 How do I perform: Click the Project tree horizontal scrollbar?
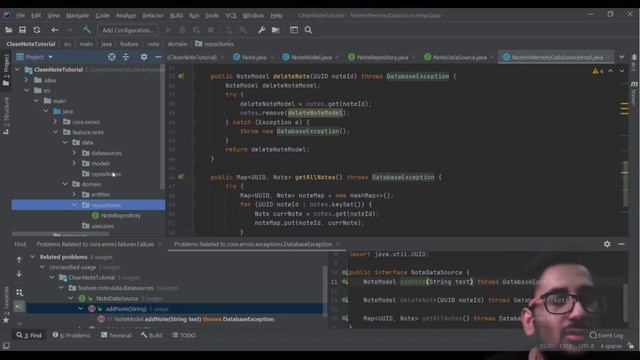coord(60,234)
